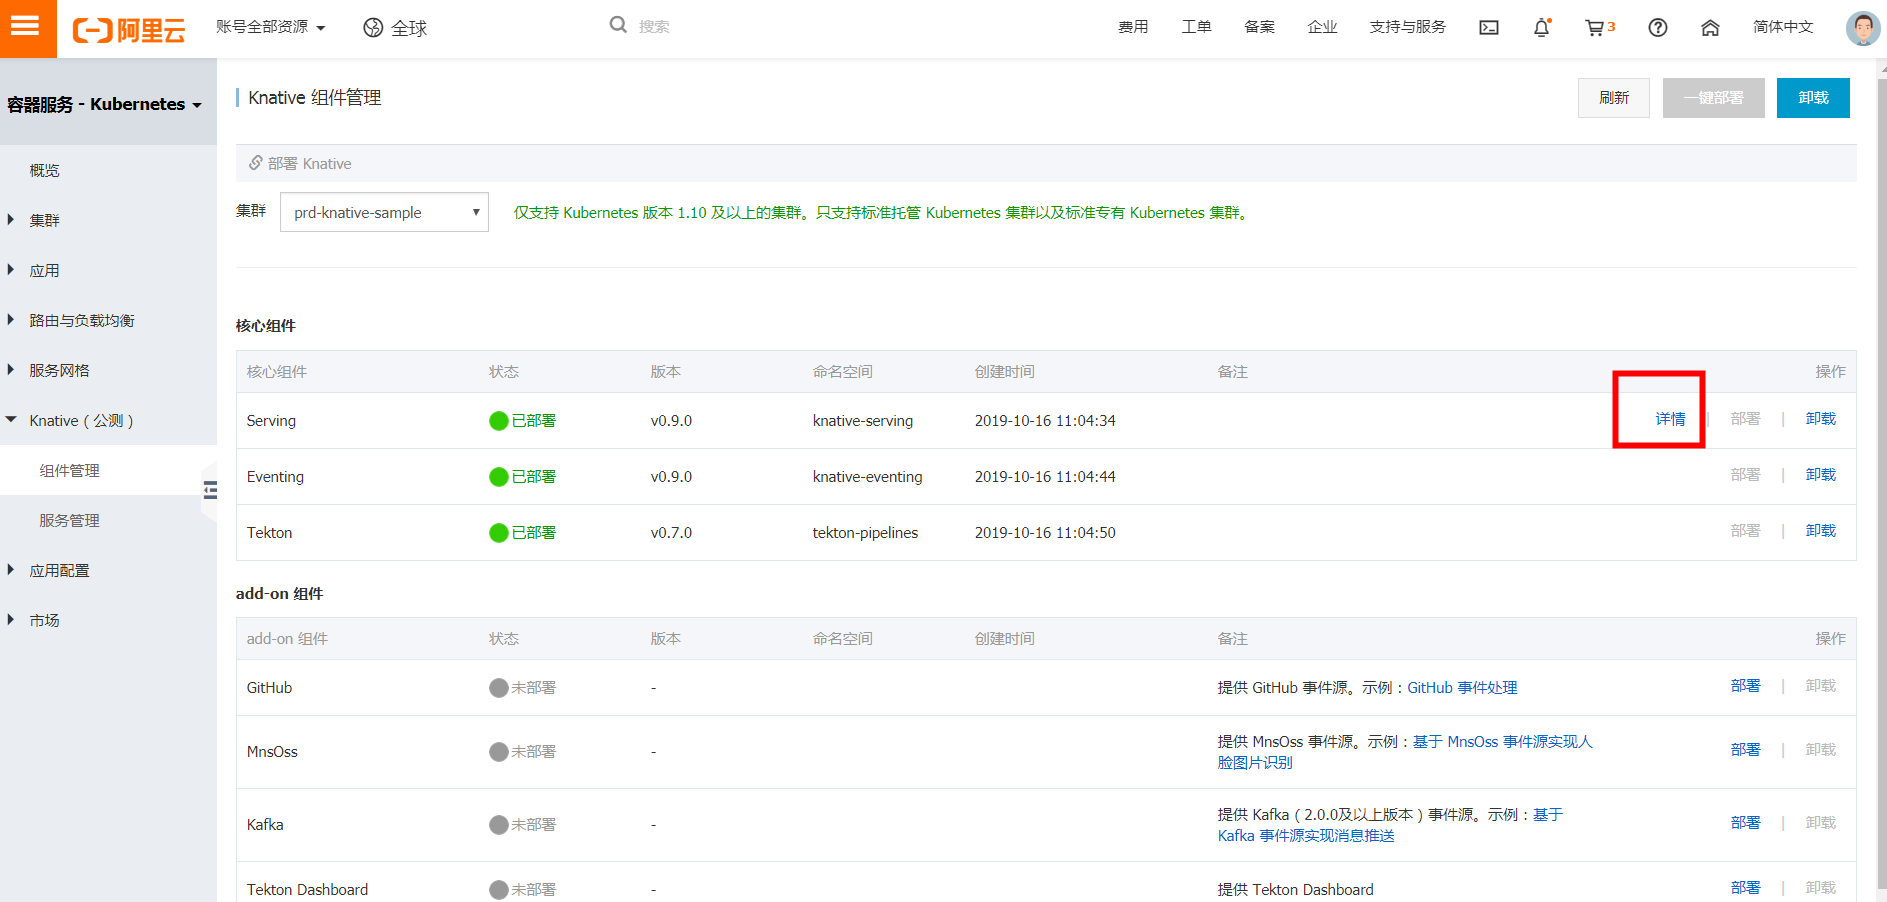
Task: Open 基于 MnsOss 事件源 example link
Action: 1502,742
